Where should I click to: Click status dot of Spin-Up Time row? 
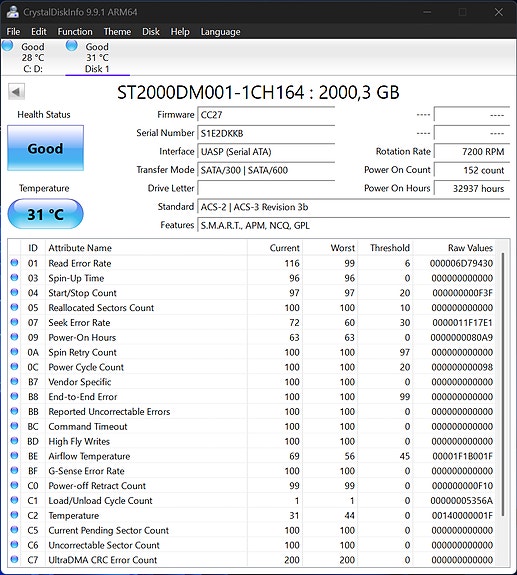click(x=14, y=278)
